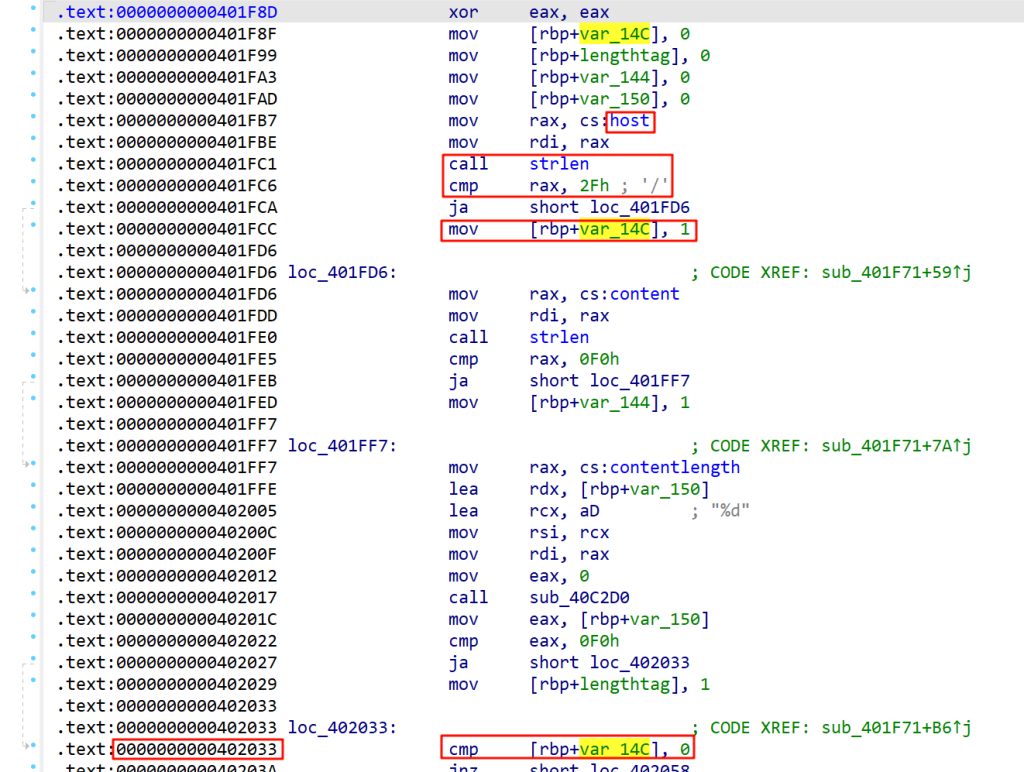Select var_150 in the lea rdx instruction
The image size is (1024, 772).
click(669, 489)
